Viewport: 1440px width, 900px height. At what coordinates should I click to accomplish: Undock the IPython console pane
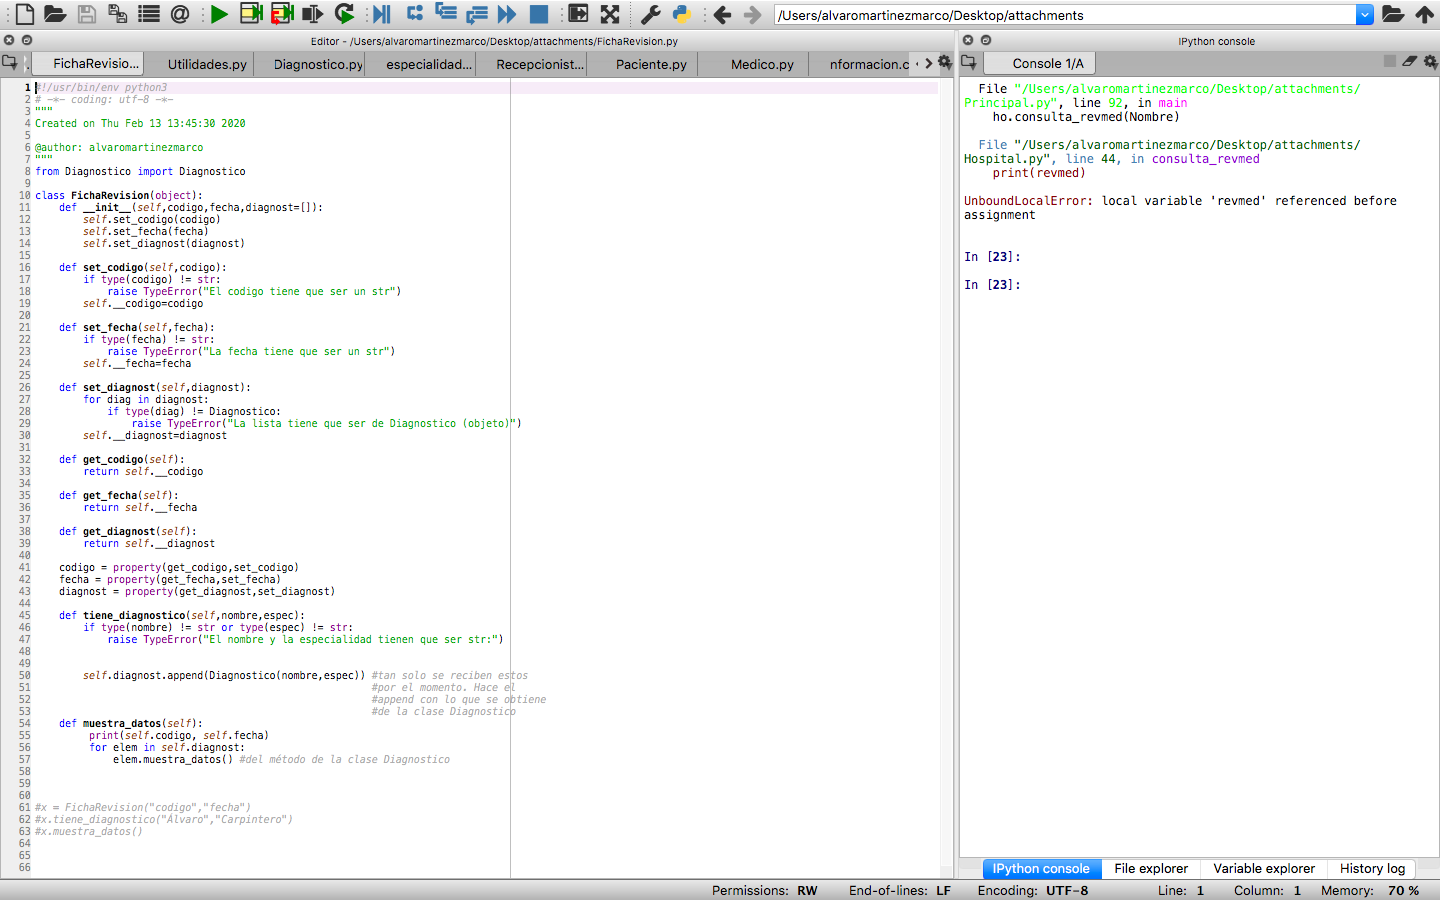click(986, 40)
